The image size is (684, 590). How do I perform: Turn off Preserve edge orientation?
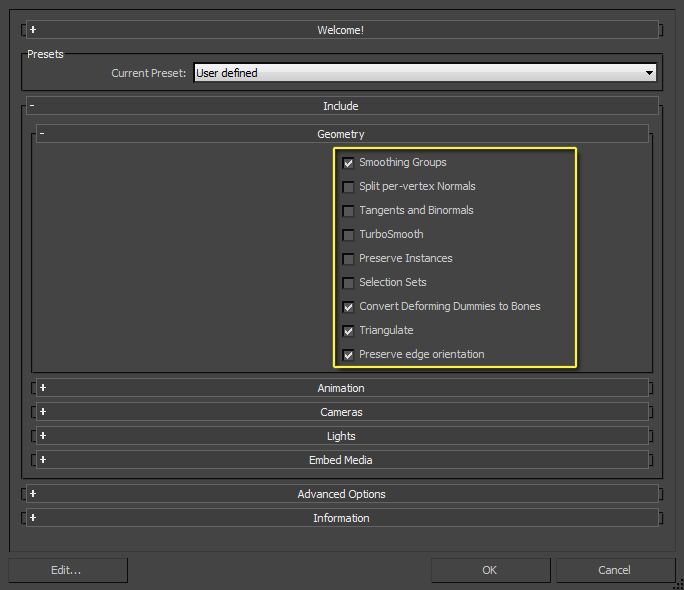(348, 355)
